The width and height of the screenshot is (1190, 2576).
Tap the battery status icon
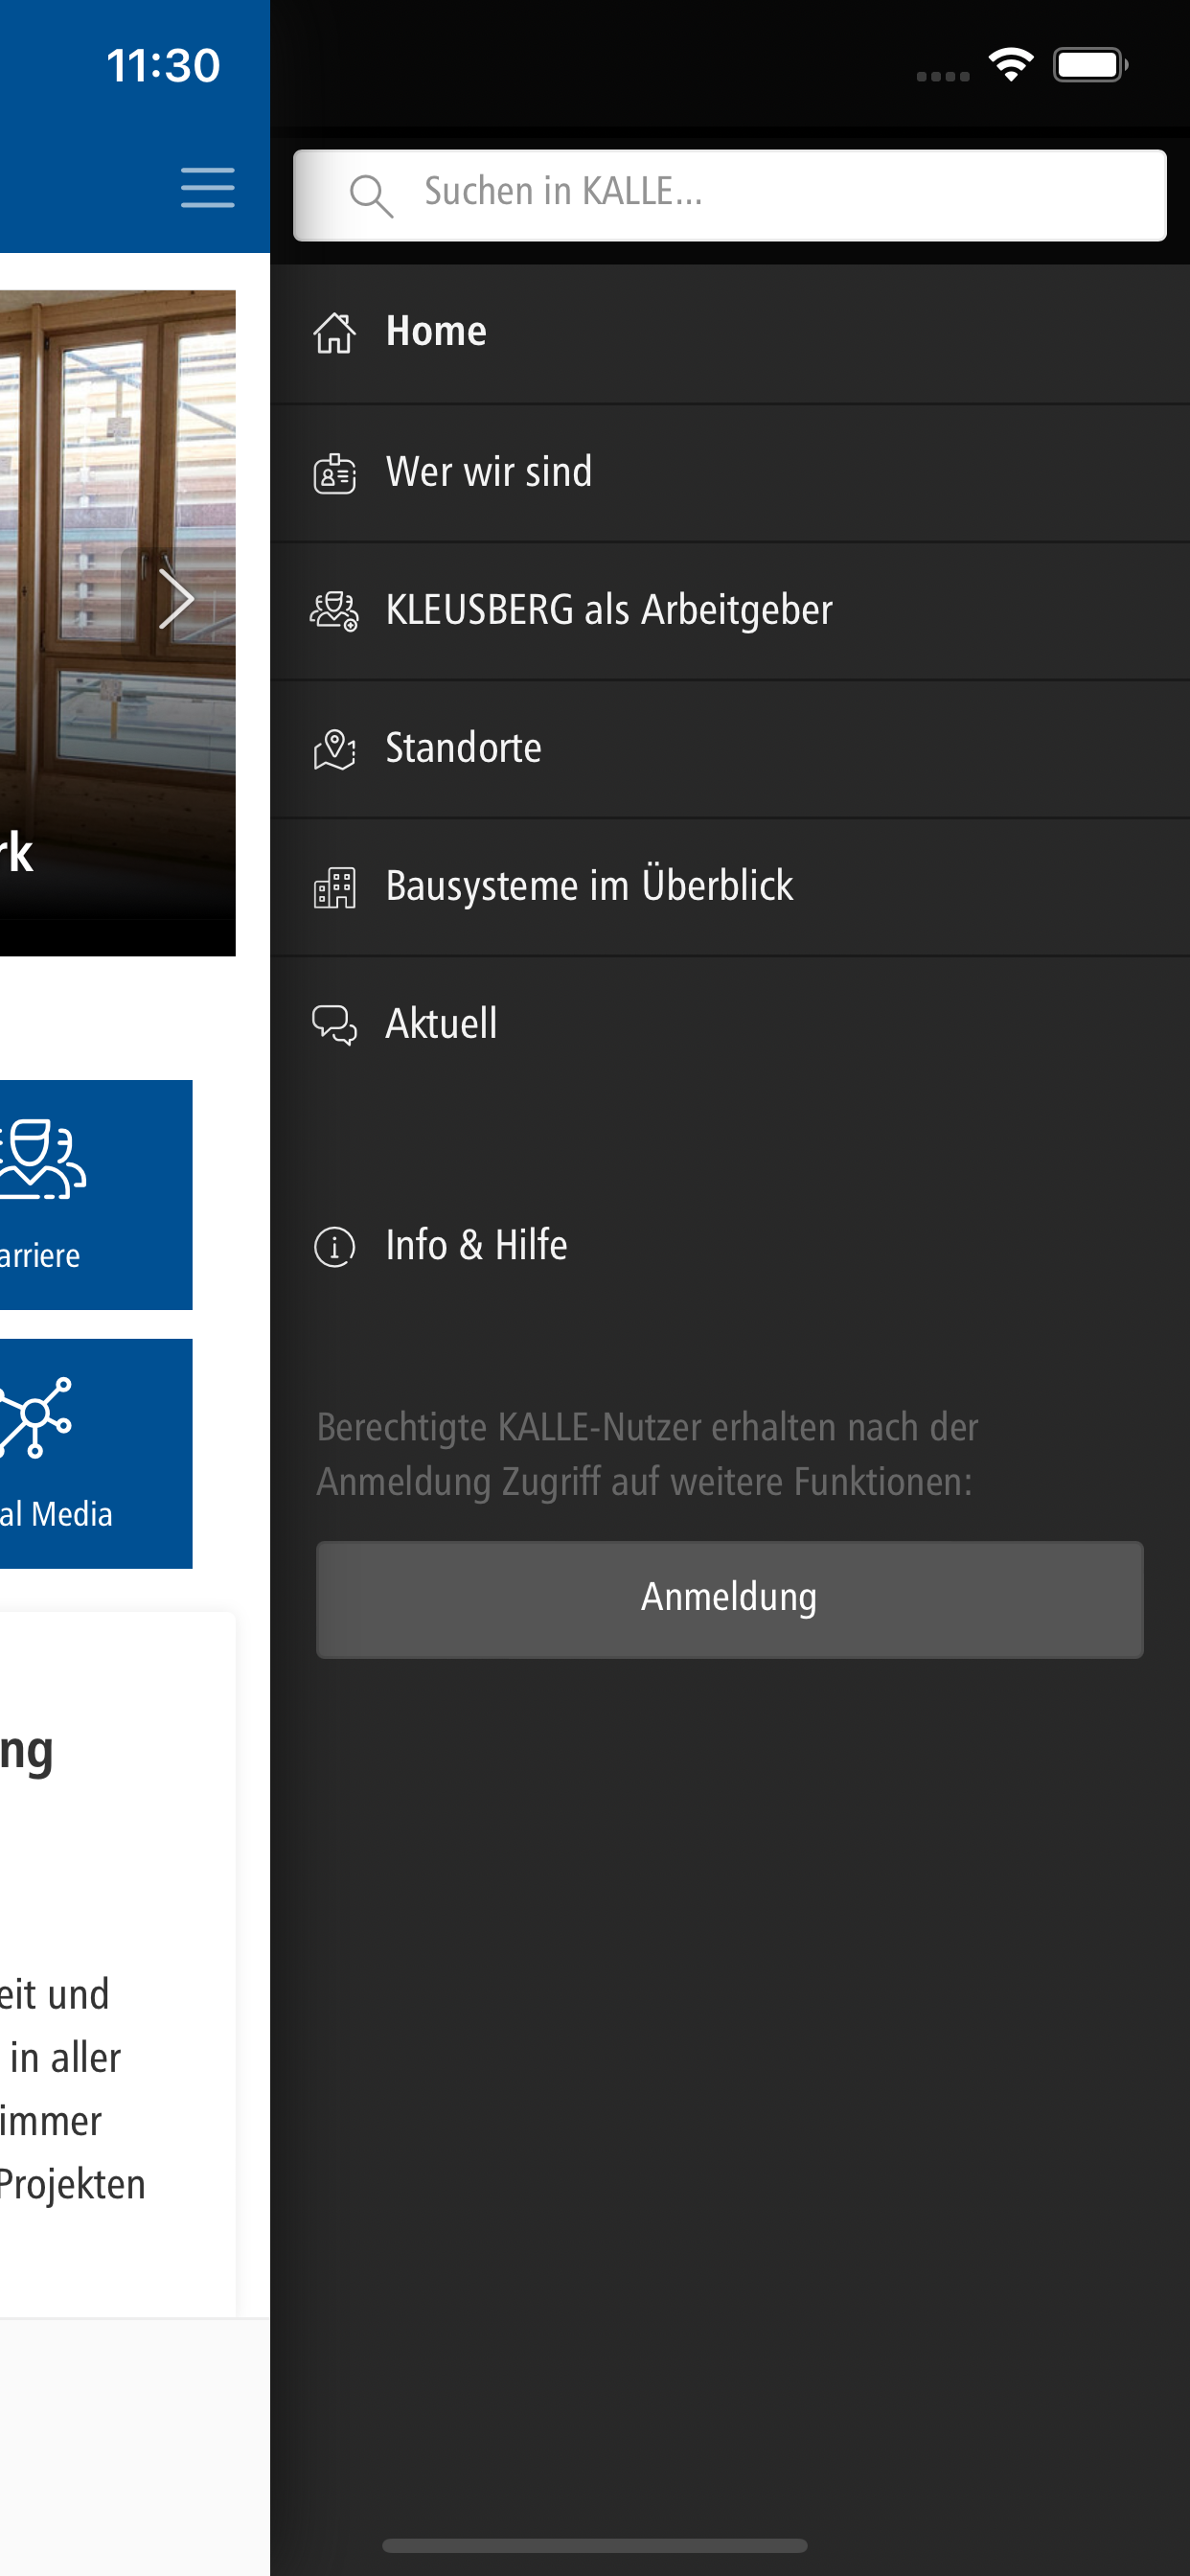(x=1089, y=65)
